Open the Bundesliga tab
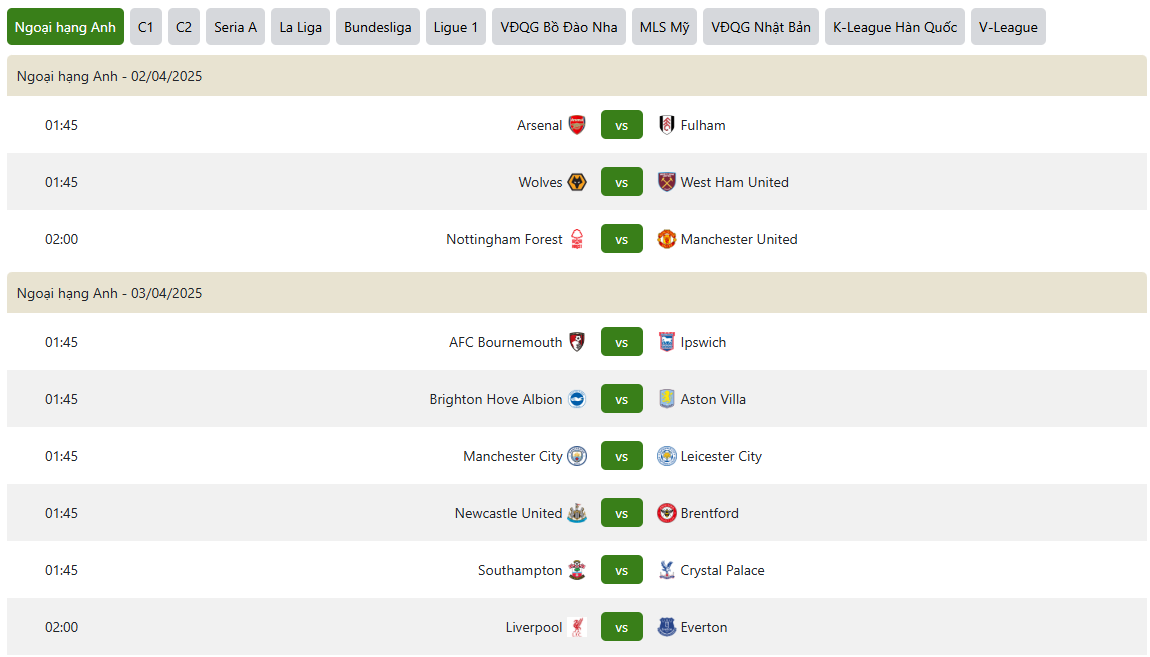 (378, 27)
